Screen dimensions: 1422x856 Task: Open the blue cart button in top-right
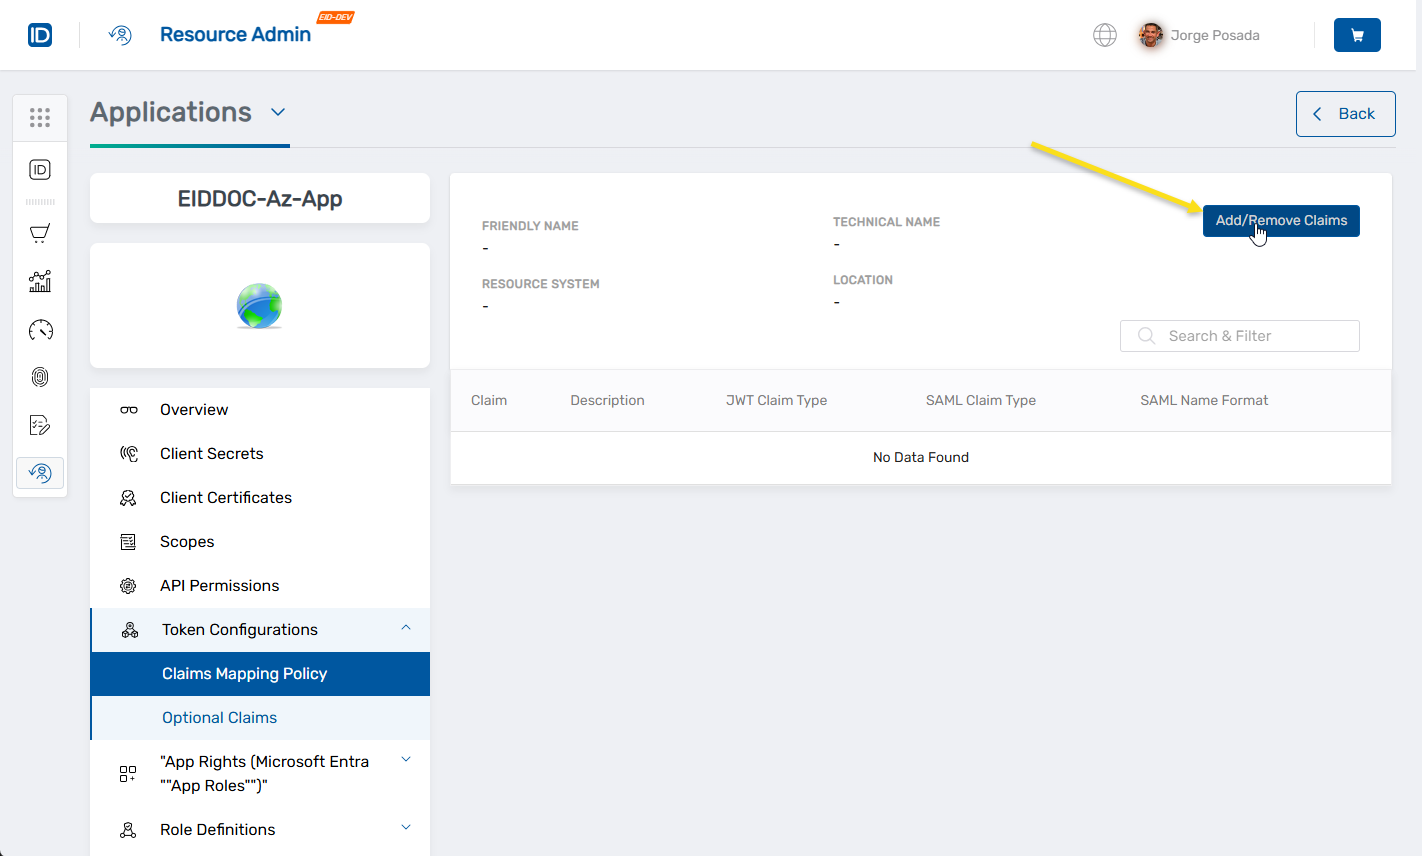coord(1356,35)
